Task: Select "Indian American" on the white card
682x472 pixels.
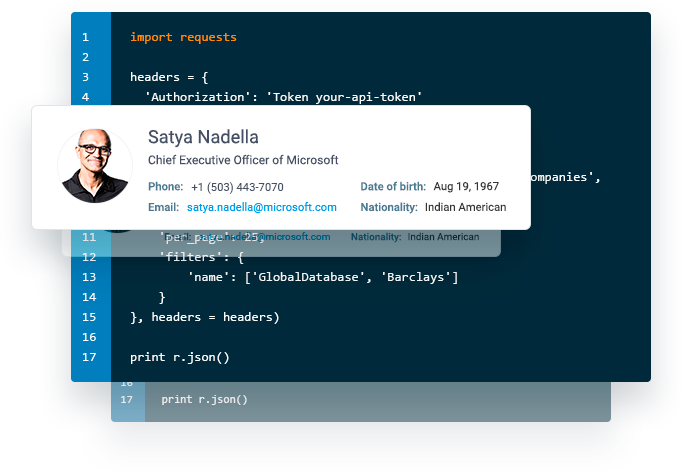Action: point(465,207)
